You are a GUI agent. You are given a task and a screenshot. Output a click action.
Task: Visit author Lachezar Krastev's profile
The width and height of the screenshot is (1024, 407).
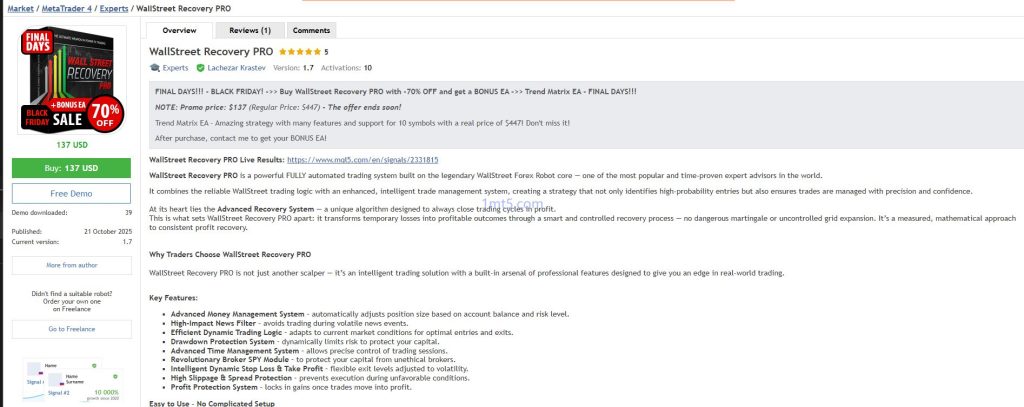(237, 68)
